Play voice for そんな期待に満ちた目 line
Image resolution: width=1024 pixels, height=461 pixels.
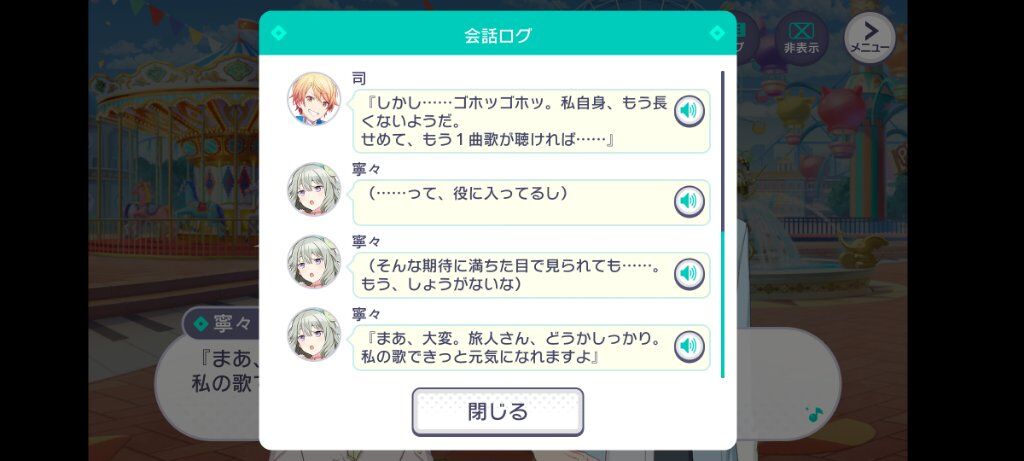(x=689, y=274)
